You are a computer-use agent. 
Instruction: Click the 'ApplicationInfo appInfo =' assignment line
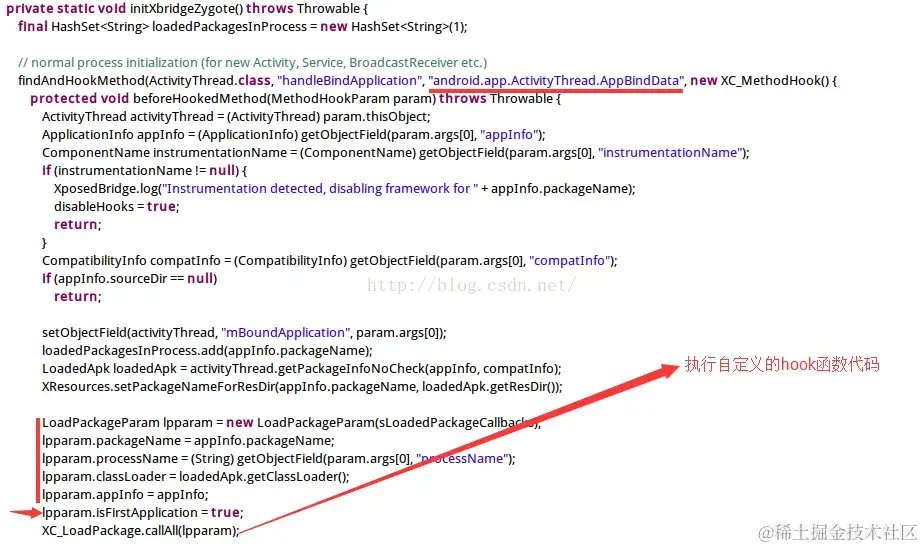293,135
